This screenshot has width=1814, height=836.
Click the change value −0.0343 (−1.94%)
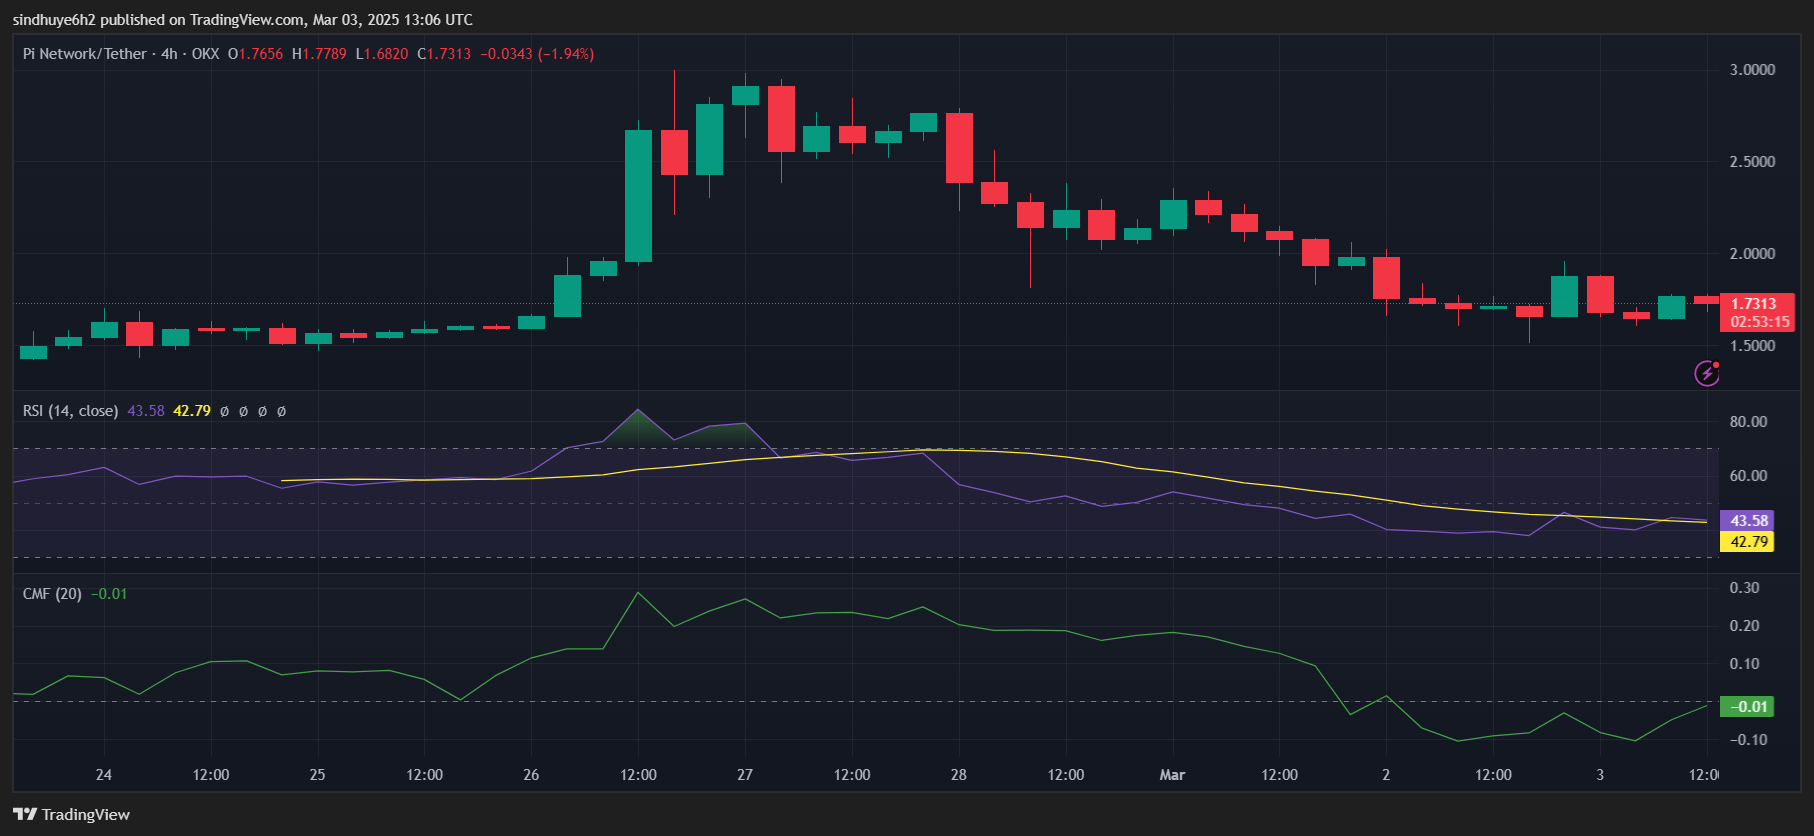click(x=537, y=54)
